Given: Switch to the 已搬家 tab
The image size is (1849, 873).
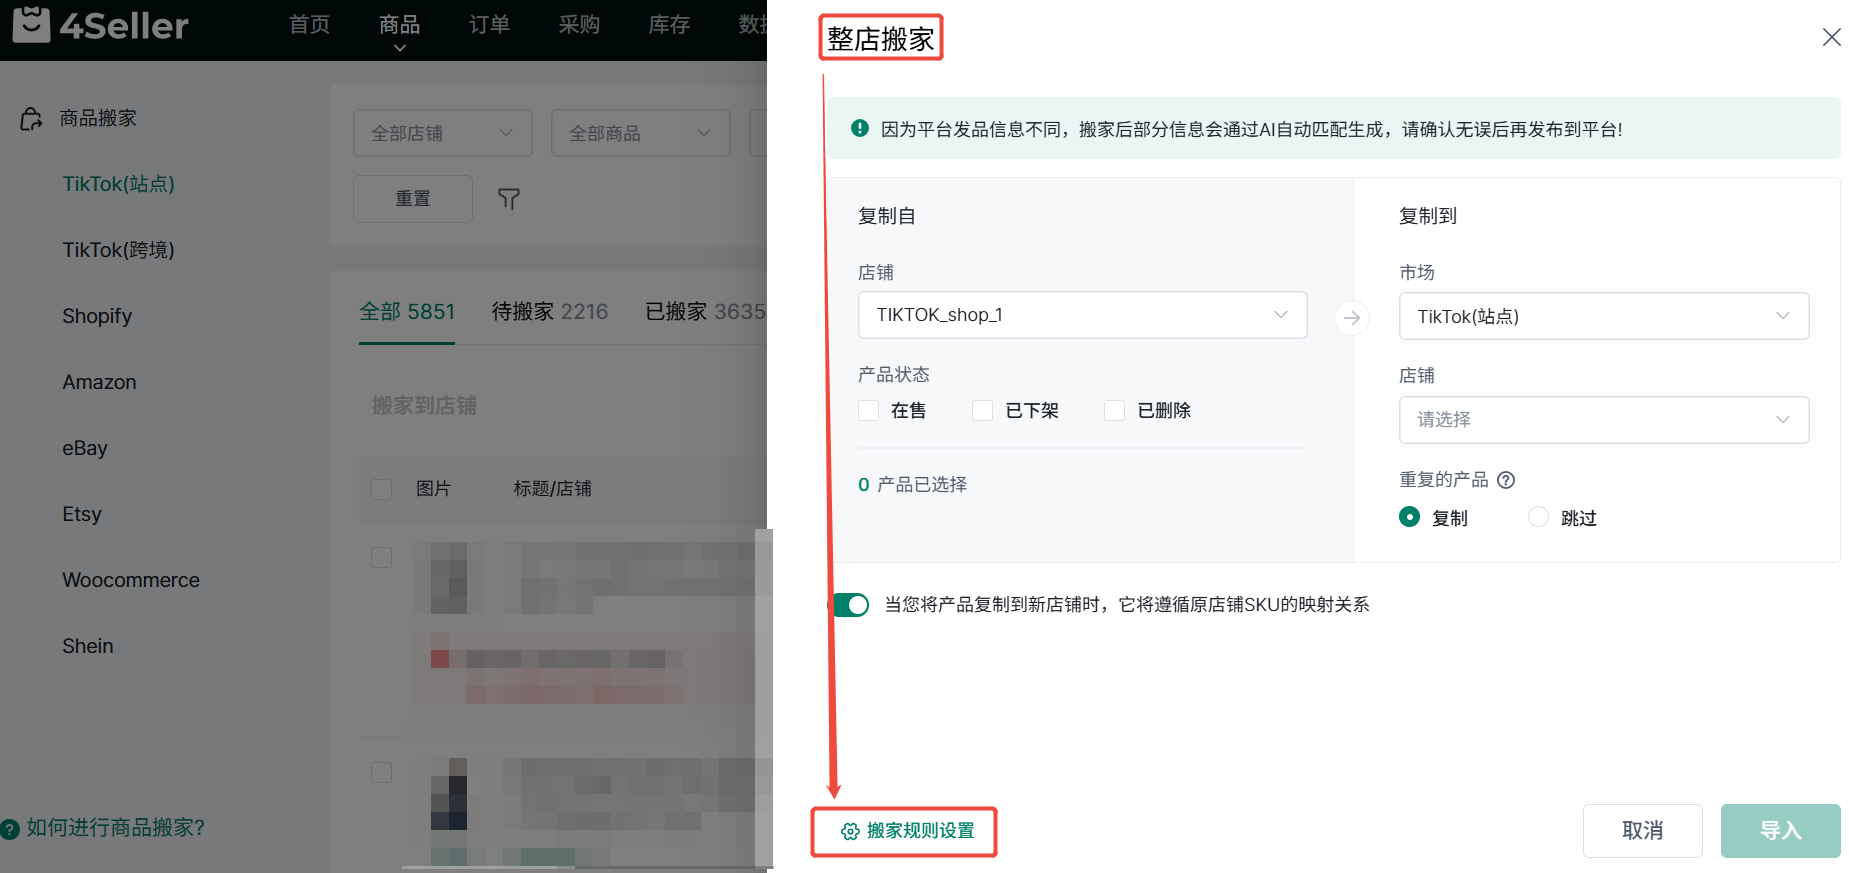Looking at the screenshot, I should [705, 312].
